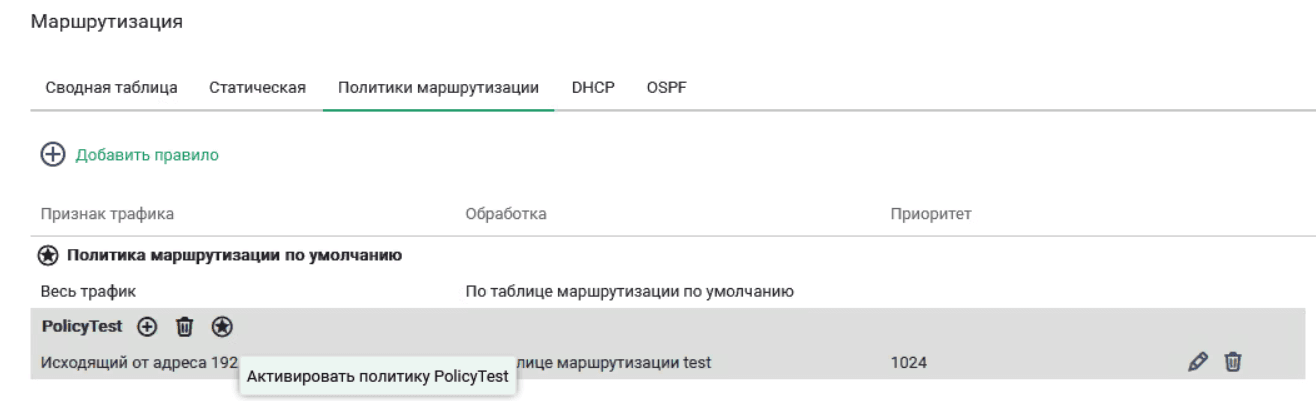Screen dimensions: 1316x401
Task: Select the Политики маршрутизации tab
Action: [439, 88]
